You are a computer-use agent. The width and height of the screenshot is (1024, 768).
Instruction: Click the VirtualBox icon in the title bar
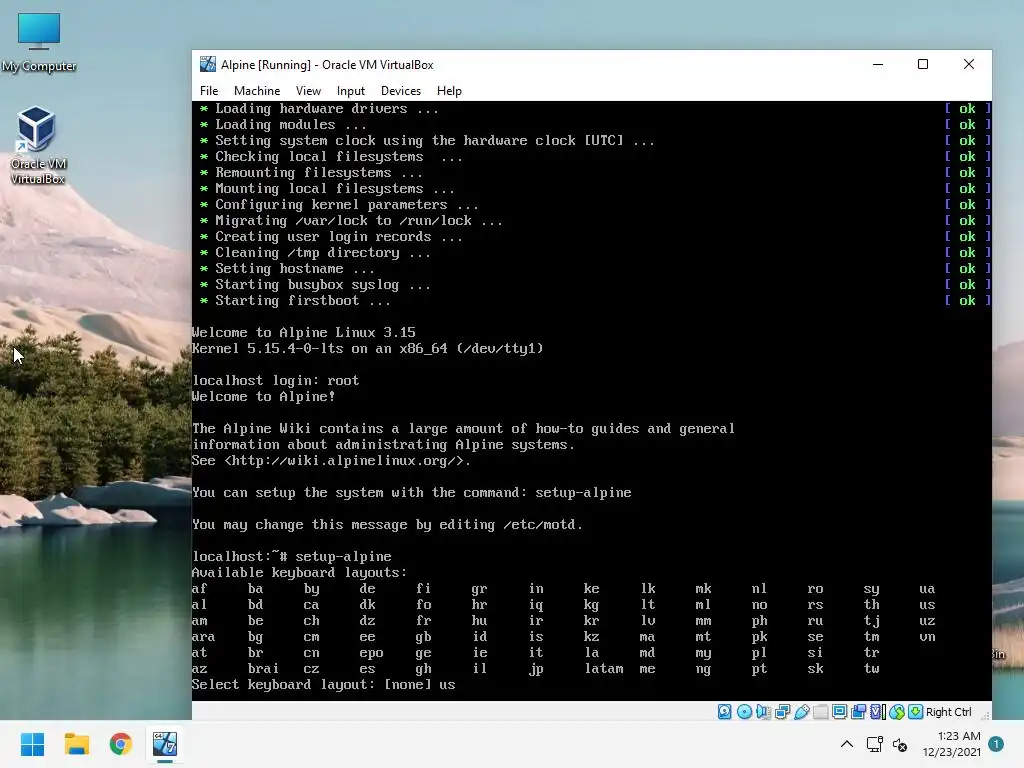(x=208, y=64)
